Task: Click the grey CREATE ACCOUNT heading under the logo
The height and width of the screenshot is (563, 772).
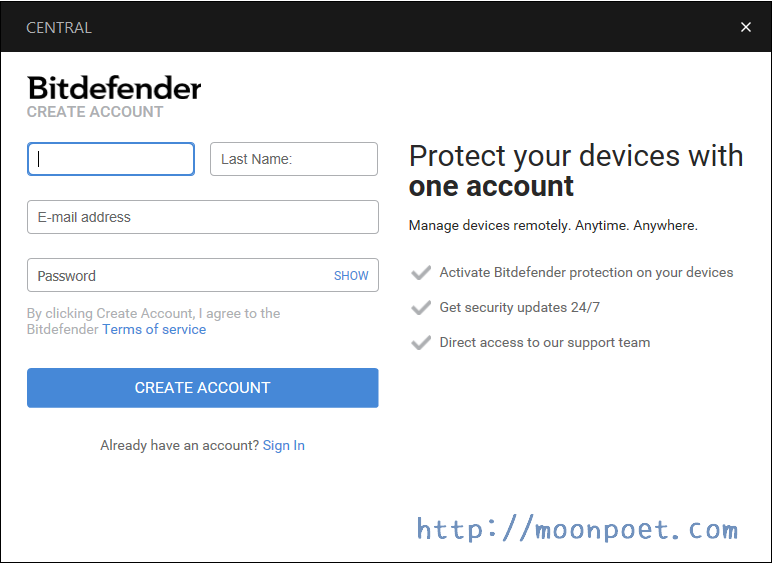Action: (95, 112)
